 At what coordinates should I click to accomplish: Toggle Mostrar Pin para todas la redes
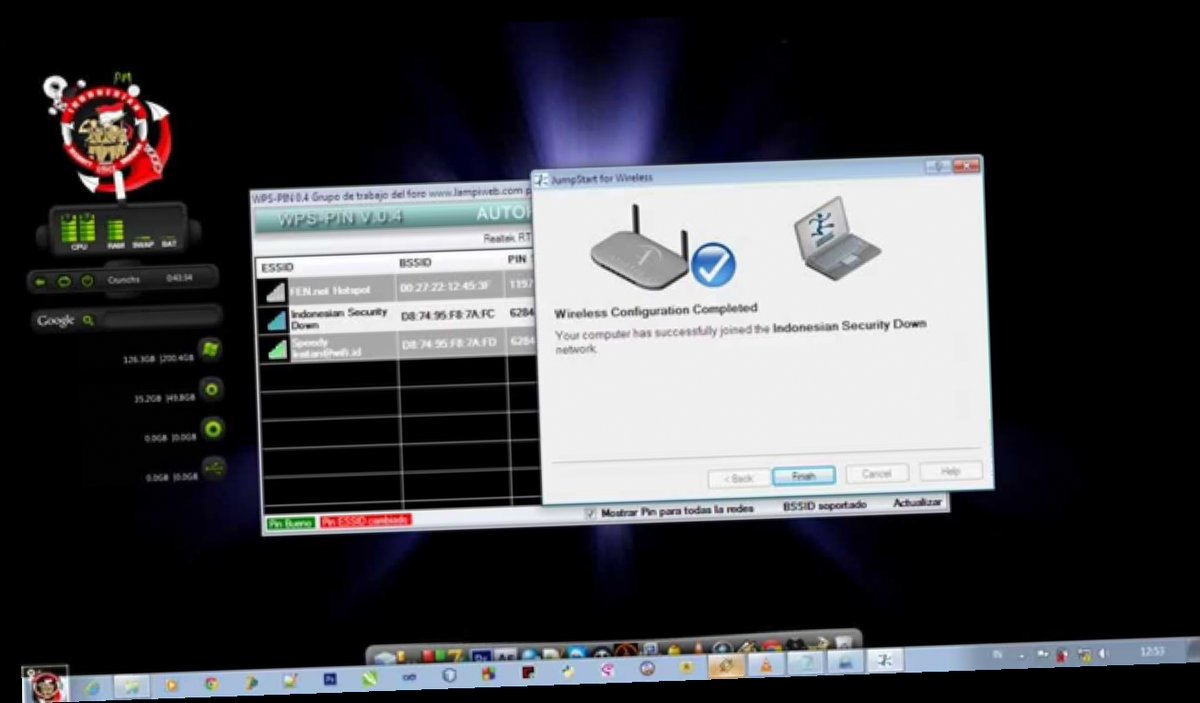click(591, 512)
